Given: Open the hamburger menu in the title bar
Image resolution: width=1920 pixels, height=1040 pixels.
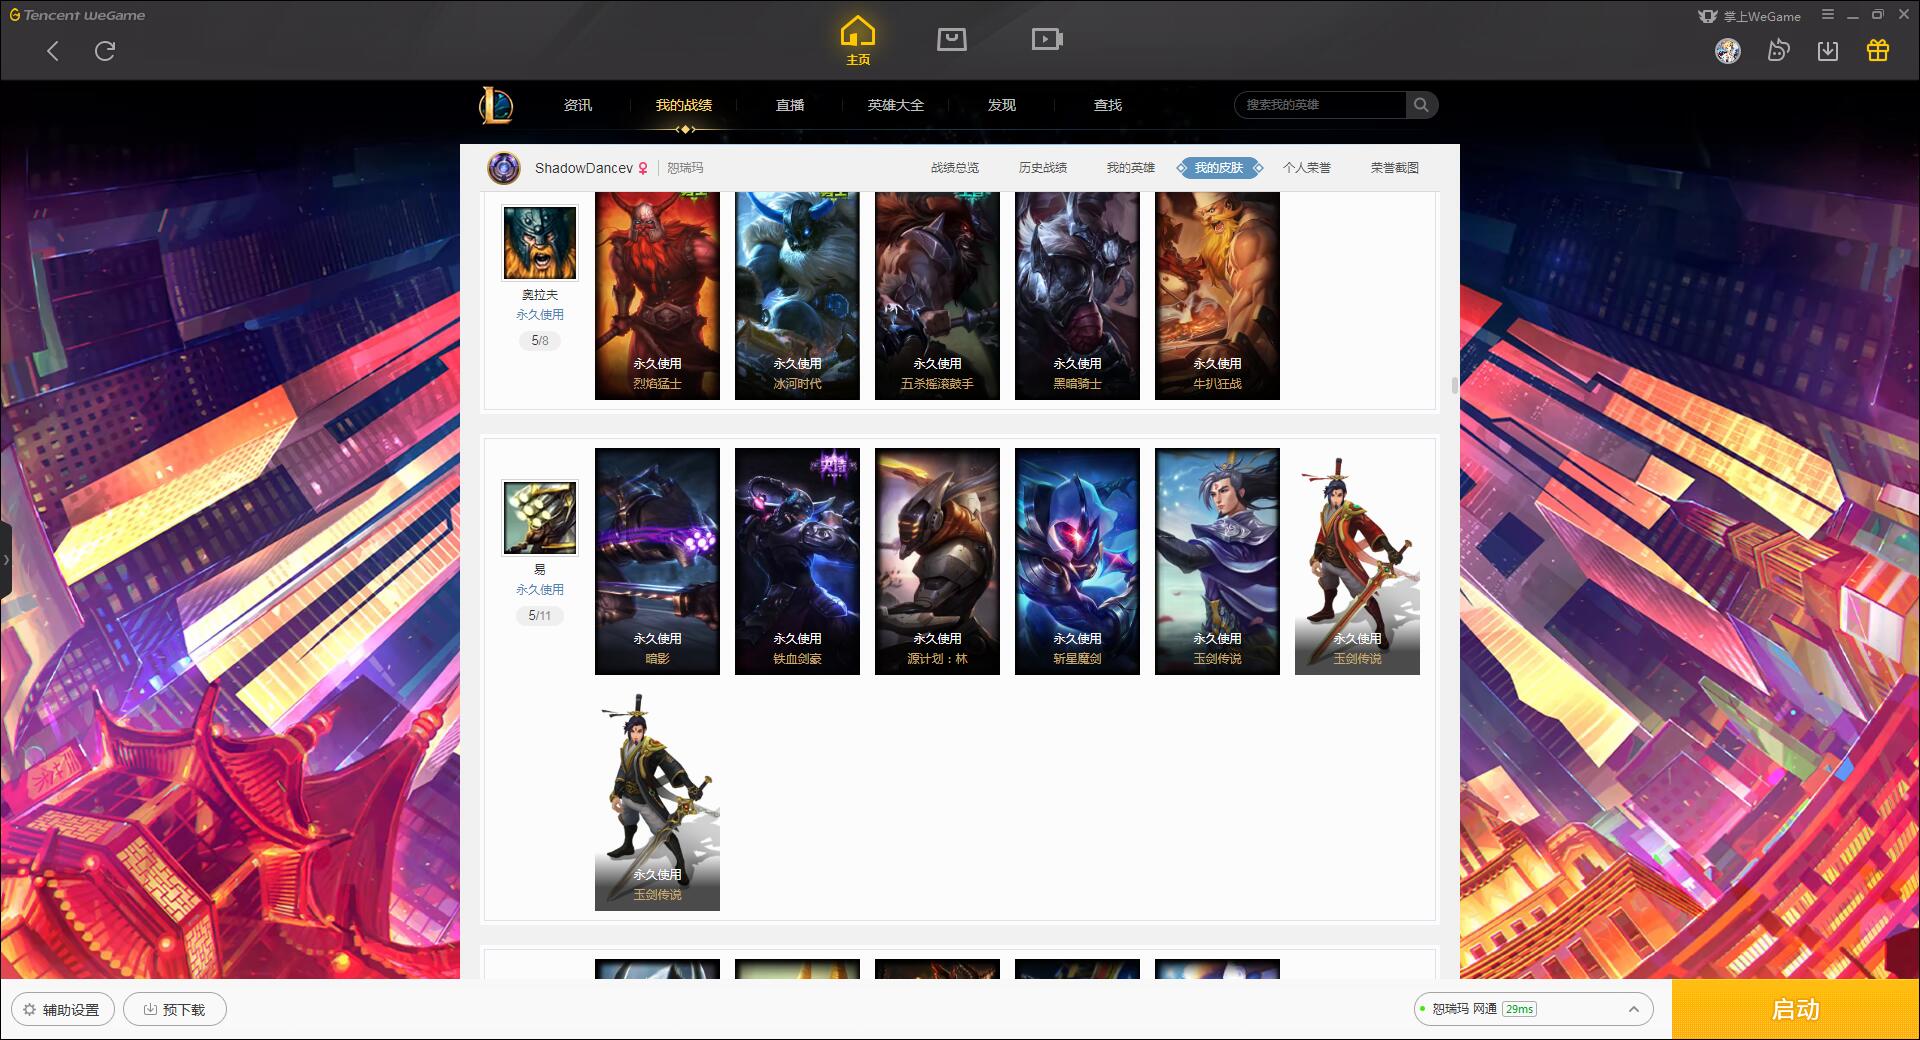Looking at the screenshot, I should coord(1828,15).
